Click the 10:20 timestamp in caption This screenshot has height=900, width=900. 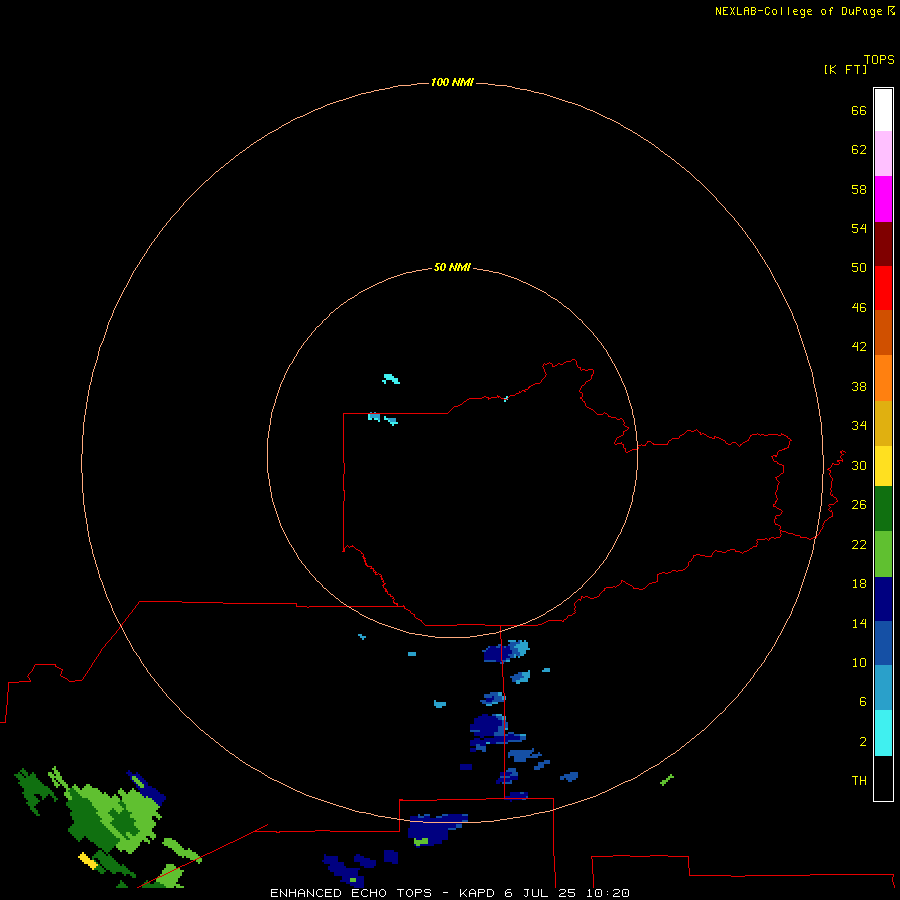pos(608,893)
